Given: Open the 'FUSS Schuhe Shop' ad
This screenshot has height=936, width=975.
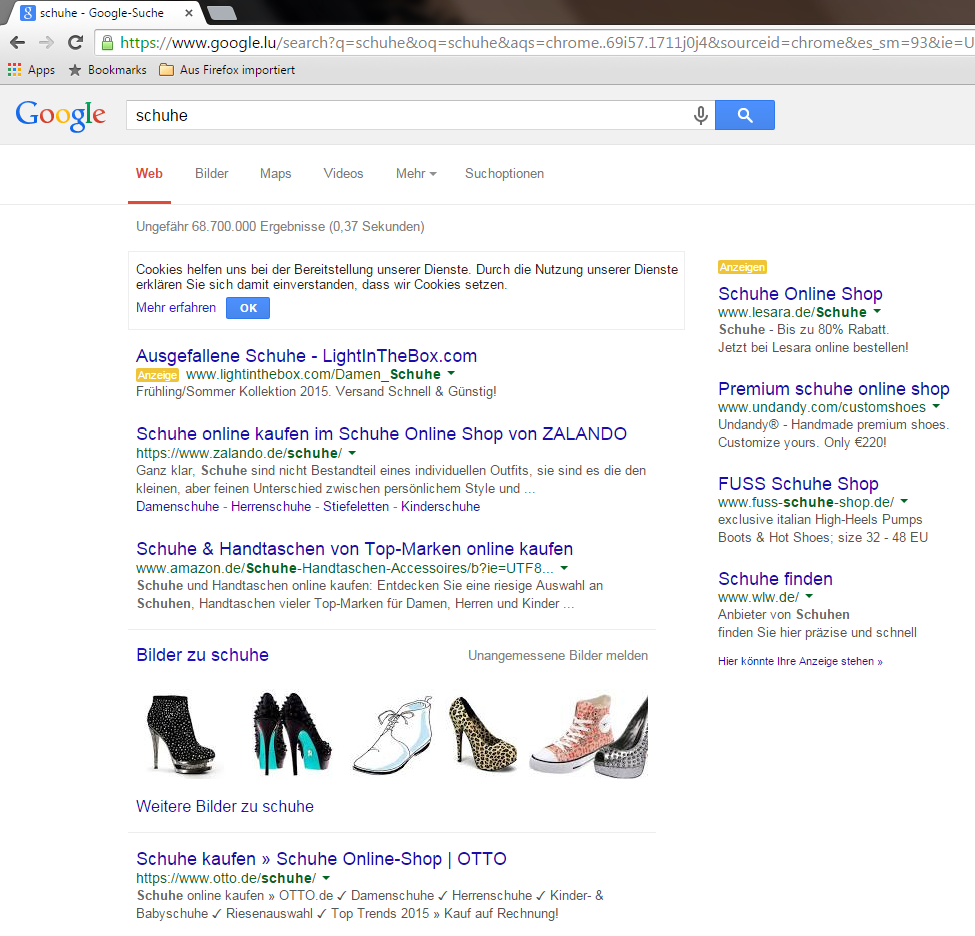Looking at the screenshot, I should [x=798, y=483].
